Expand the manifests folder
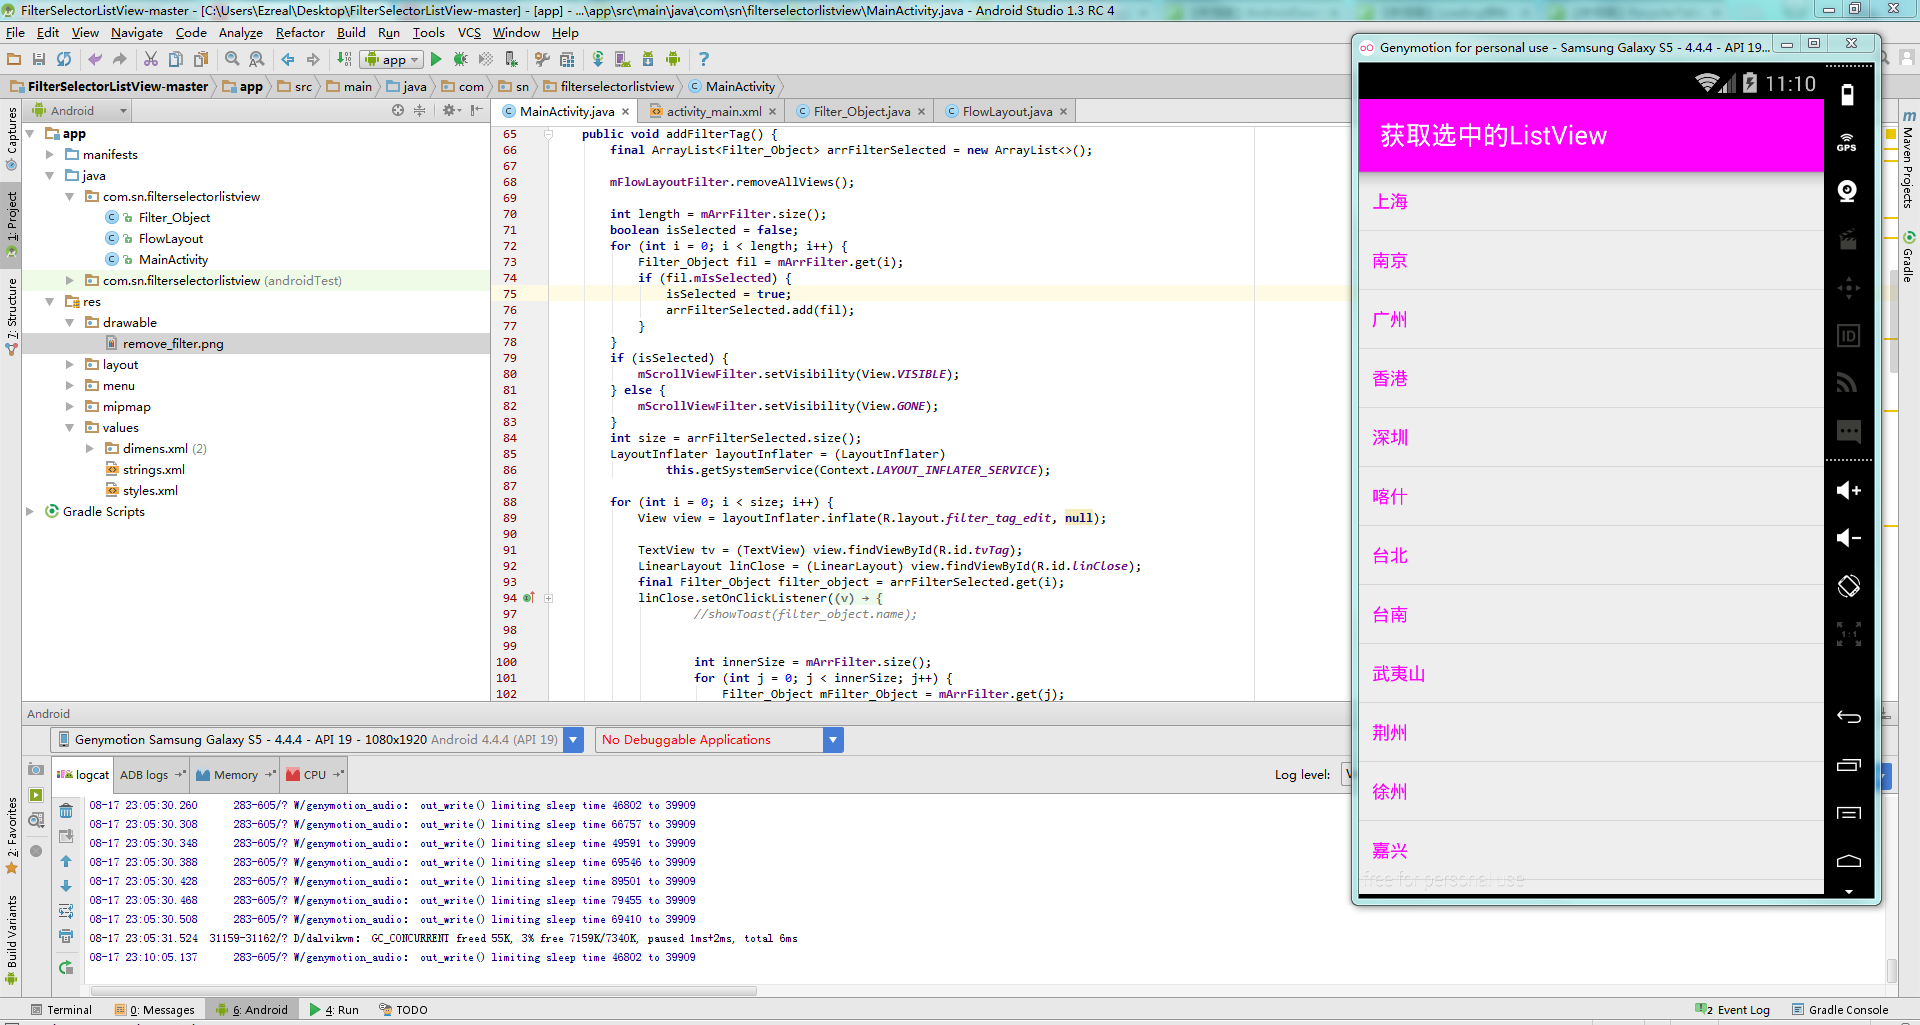Screen dimensions: 1920x1025 50,154
